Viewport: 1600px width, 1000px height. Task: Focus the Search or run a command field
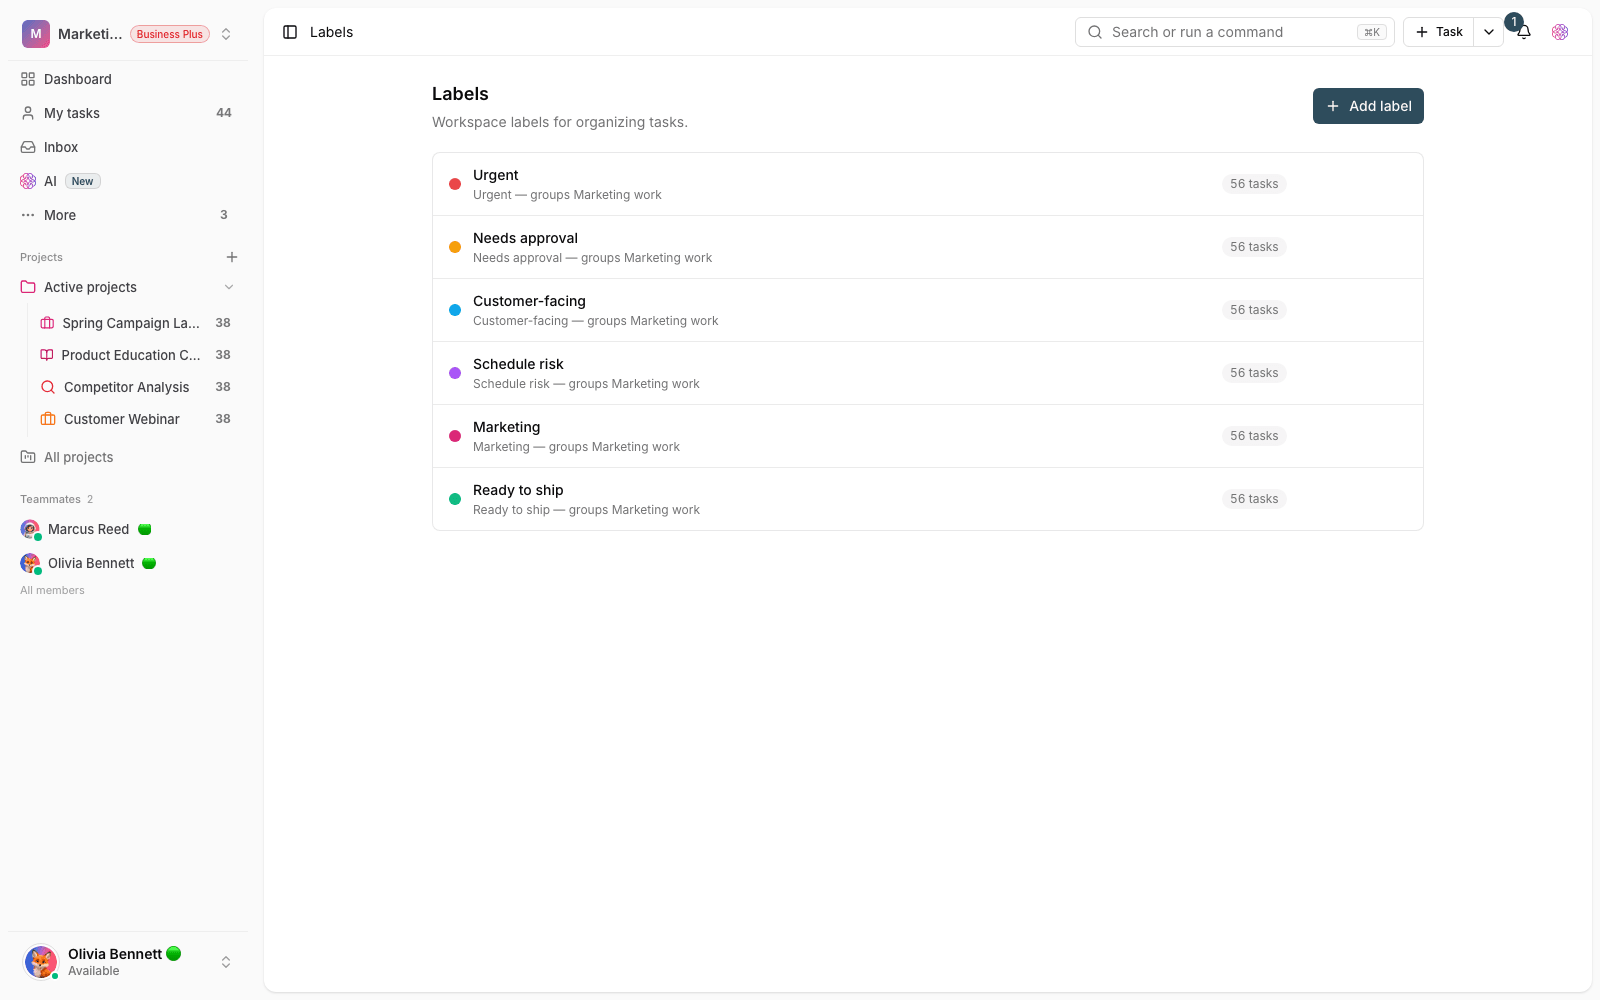point(1235,32)
